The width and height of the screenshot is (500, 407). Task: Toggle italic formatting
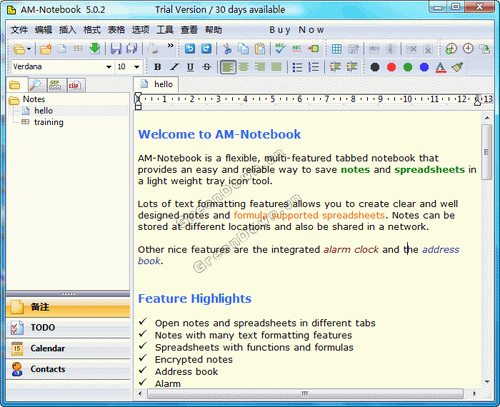click(174, 67)
